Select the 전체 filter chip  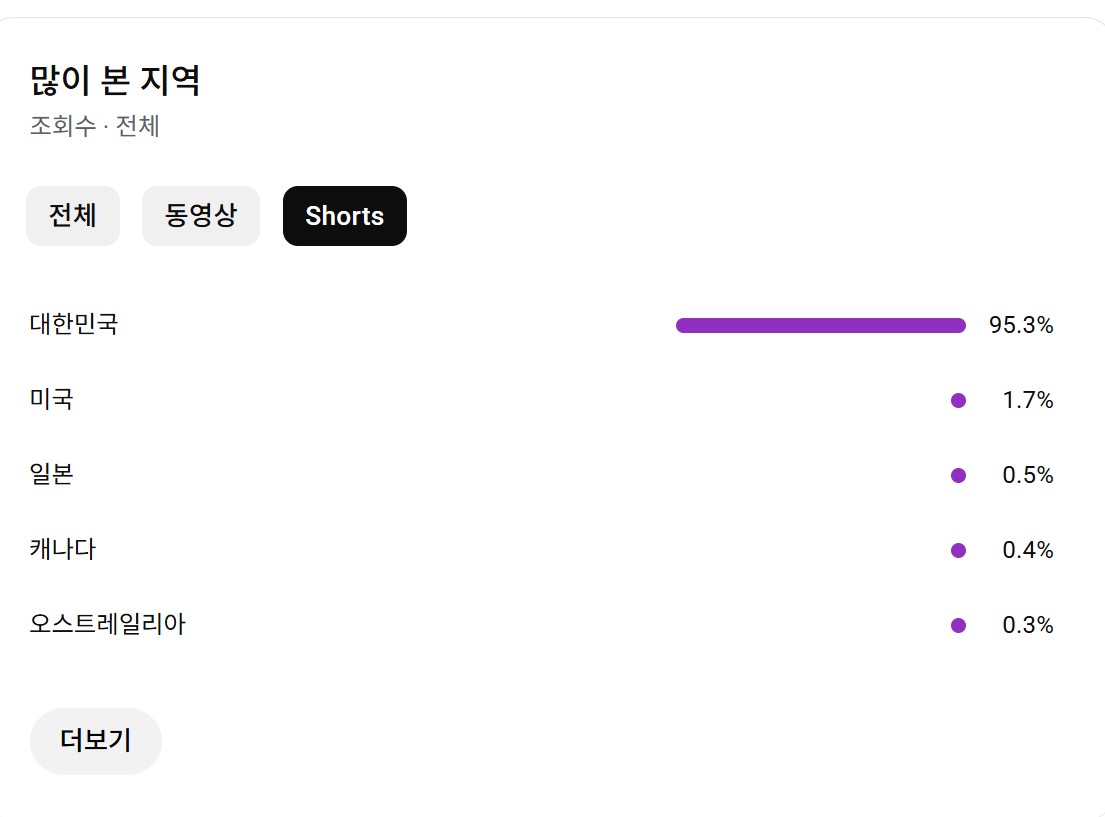tap(73, 216)
